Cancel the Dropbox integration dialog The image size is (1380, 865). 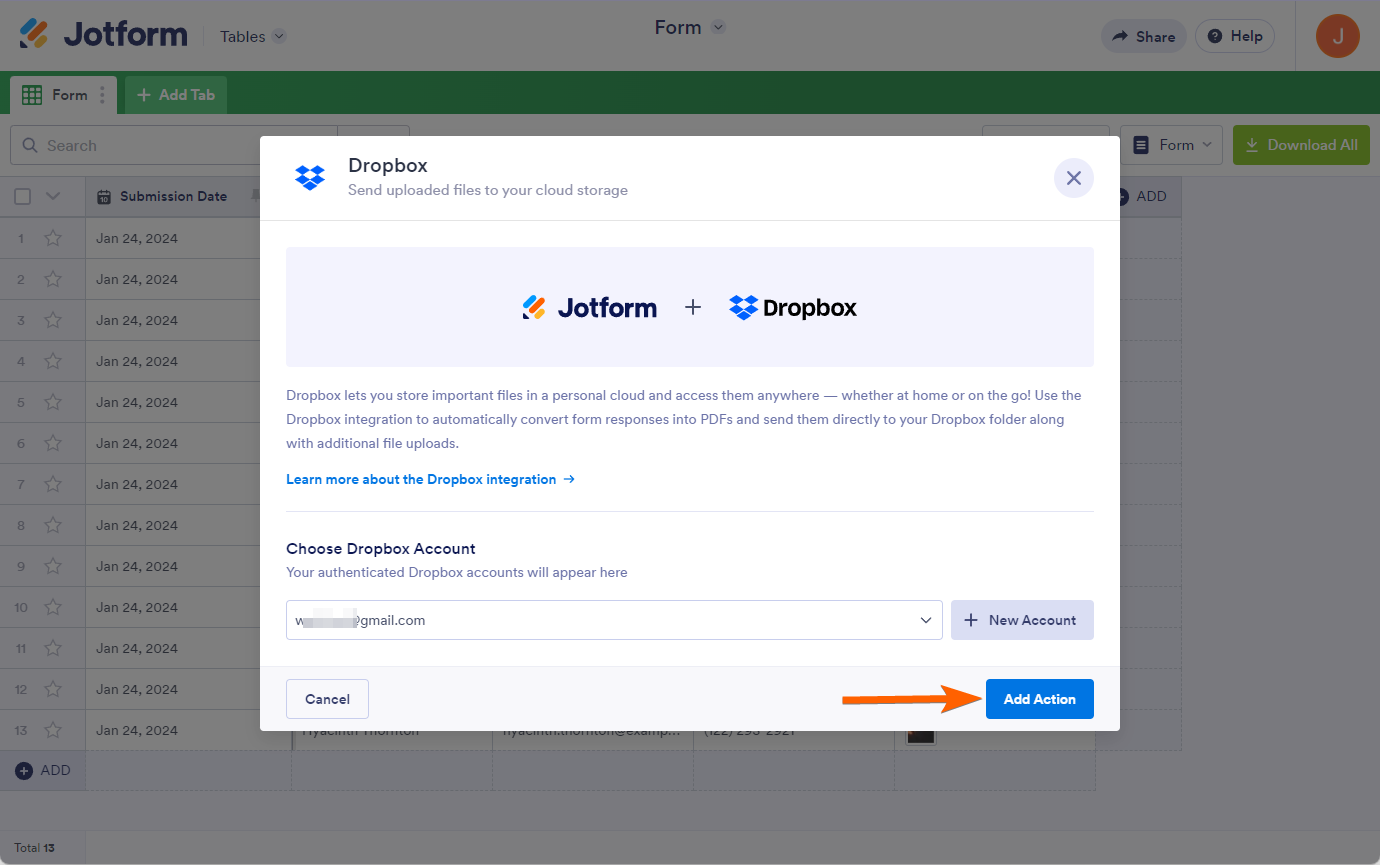click(327, 699)
